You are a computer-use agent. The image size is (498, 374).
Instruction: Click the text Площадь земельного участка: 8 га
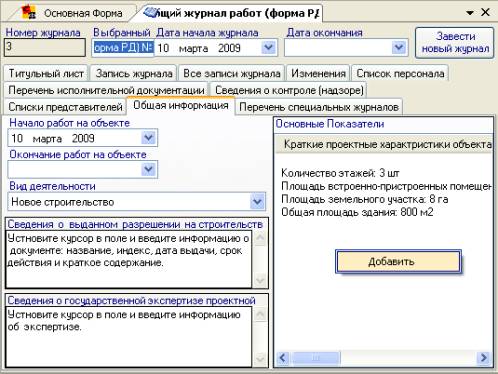[365, 199]
